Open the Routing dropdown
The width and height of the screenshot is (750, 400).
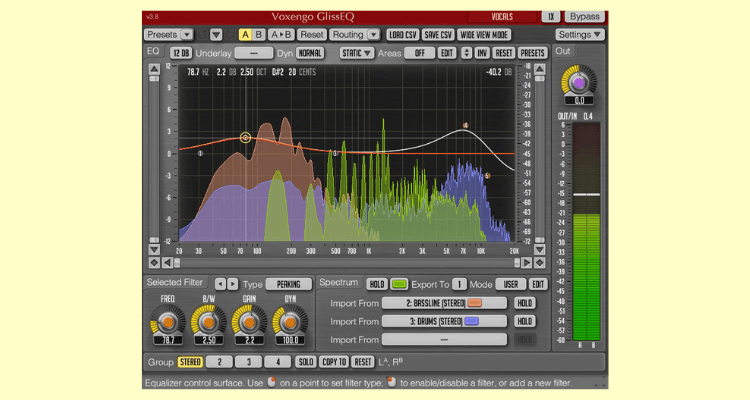coord(354,34)
